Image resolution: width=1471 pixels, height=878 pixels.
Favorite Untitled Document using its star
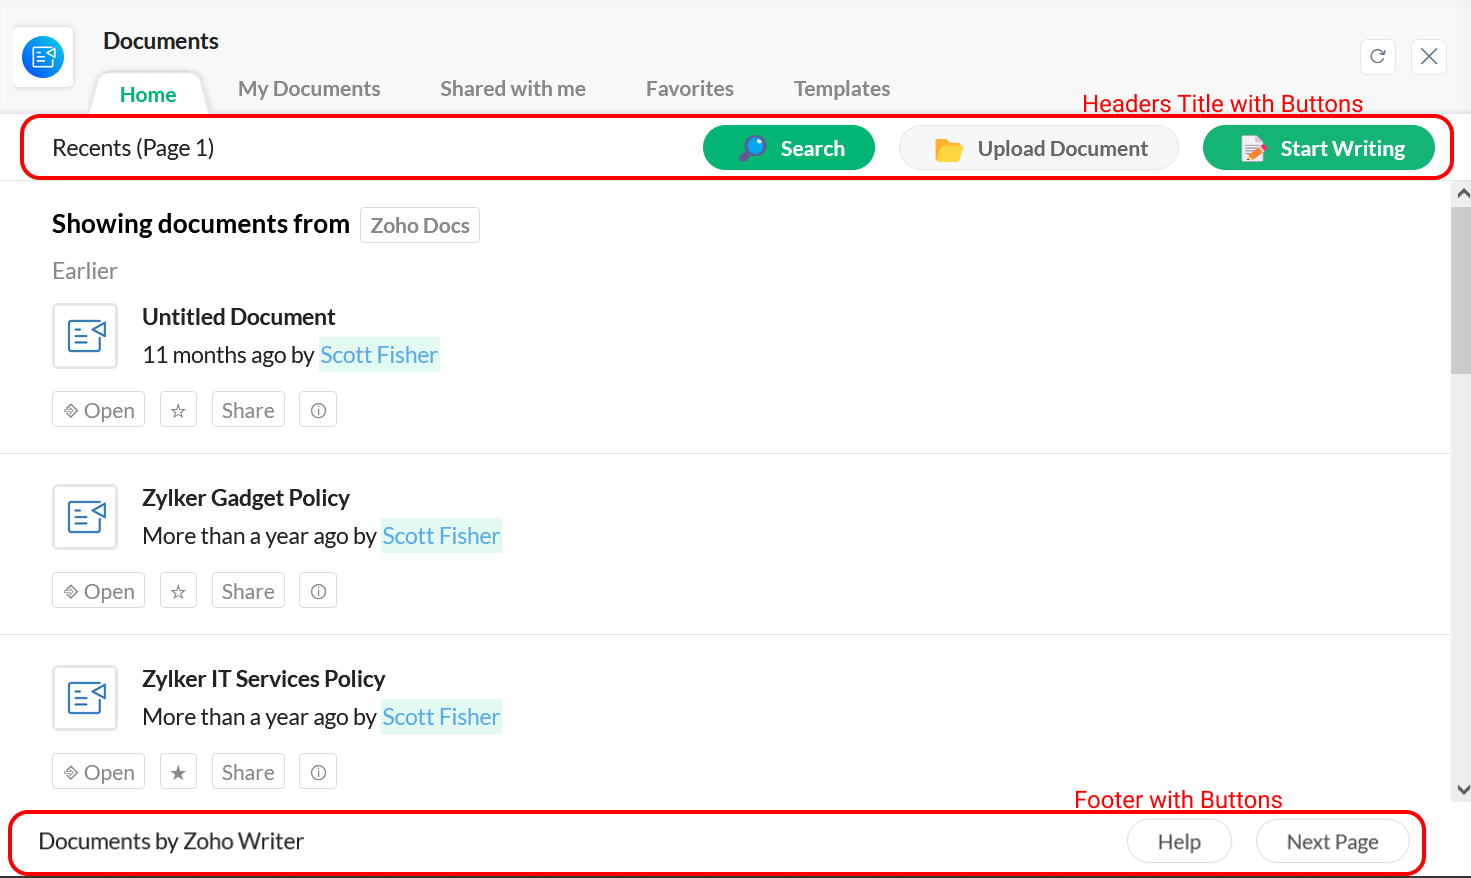[x=178, y=409]
